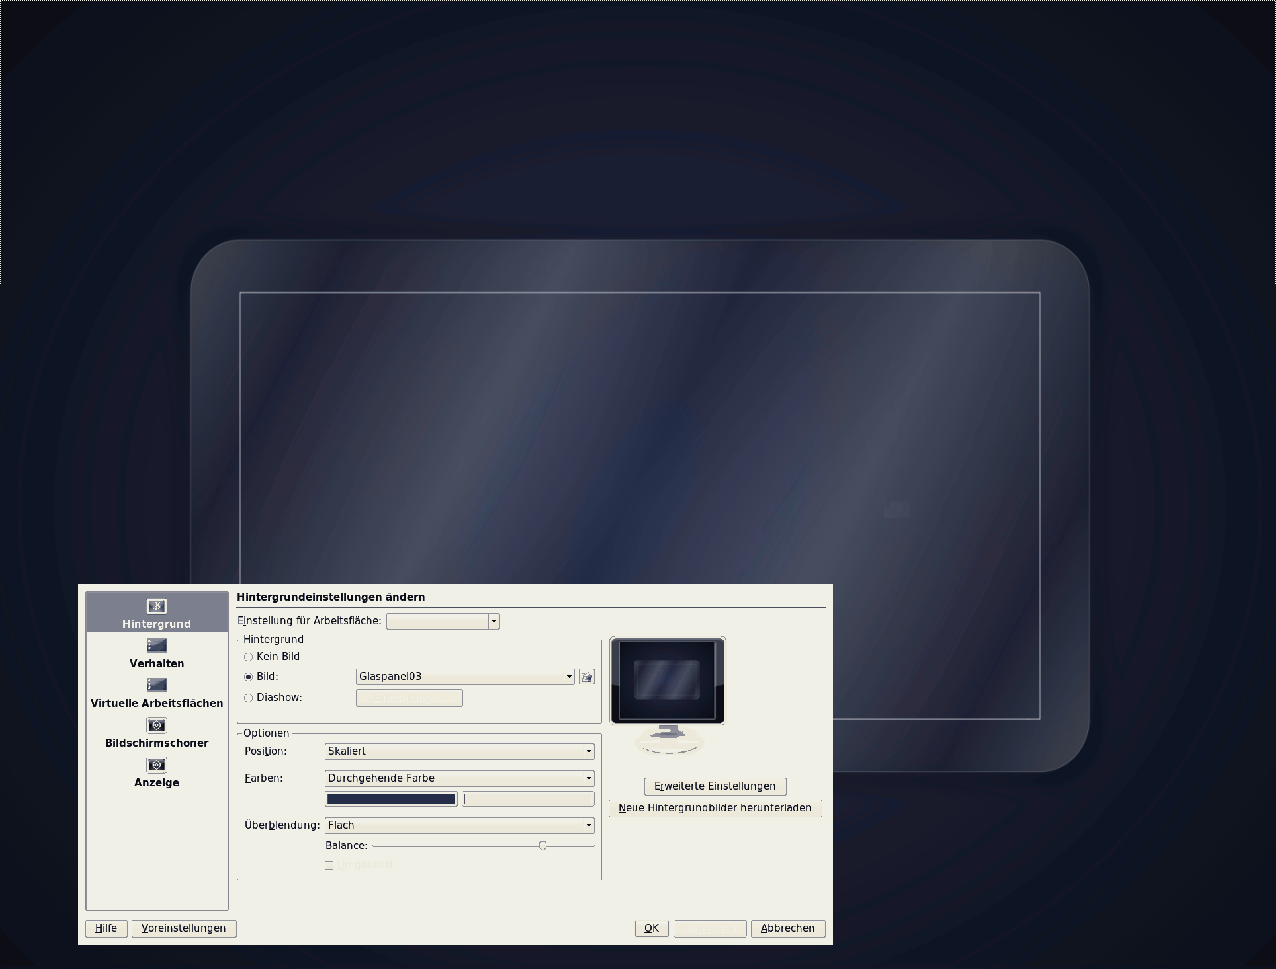This screenshot has height=969, width=1276.
Task: Select the Bild radio option
Action: 249,677
